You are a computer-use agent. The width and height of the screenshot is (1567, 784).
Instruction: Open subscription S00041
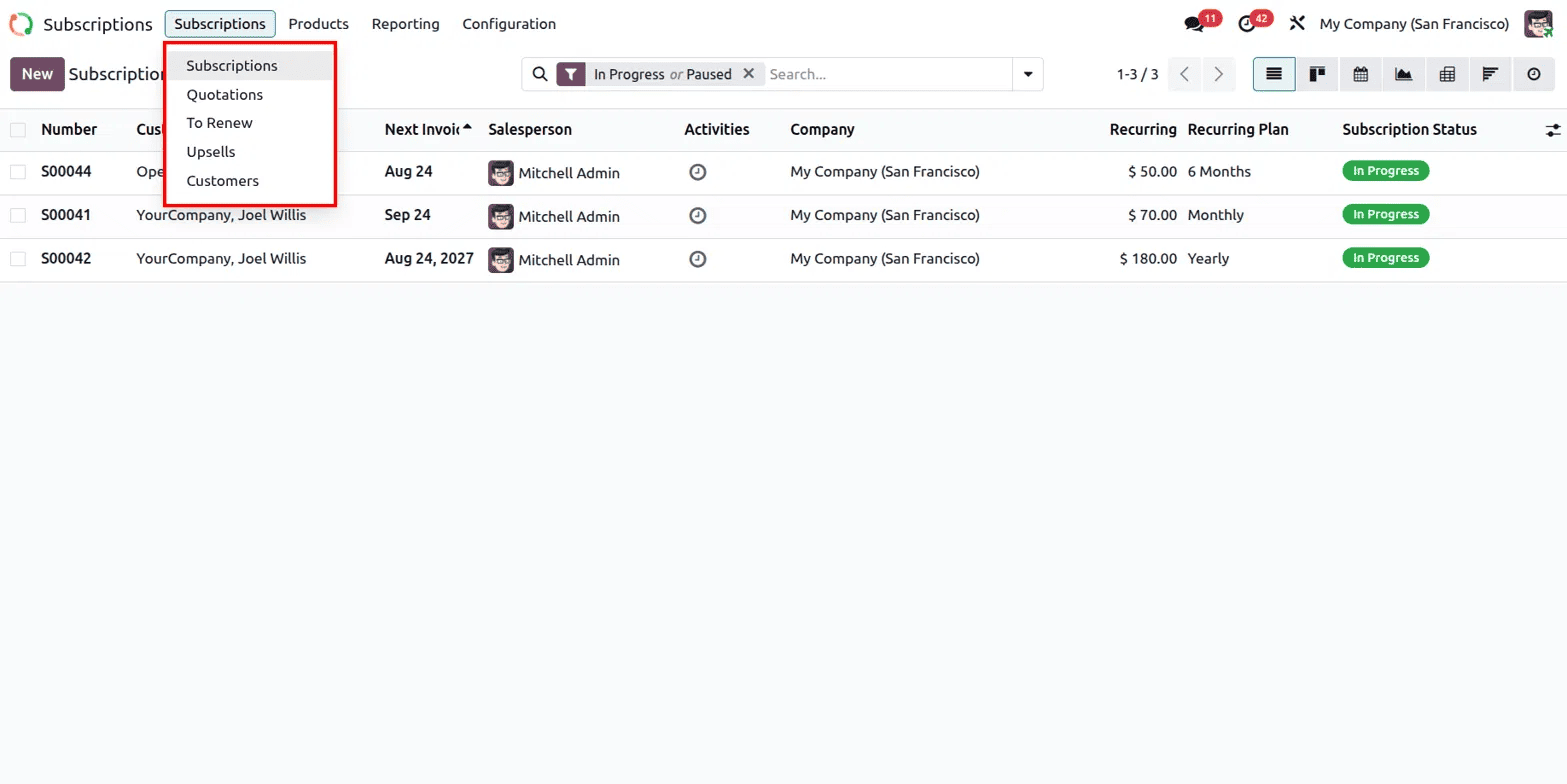coord(66,215)
